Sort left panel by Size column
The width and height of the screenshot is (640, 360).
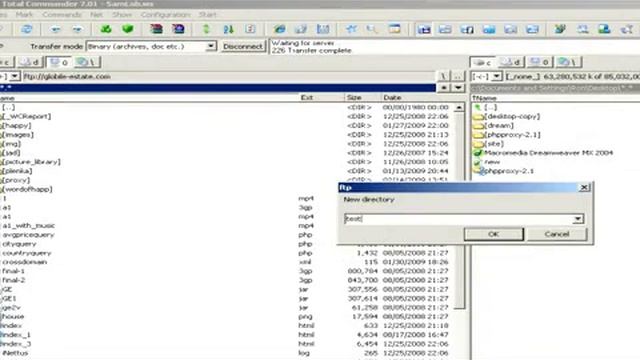[x=362, y=98]
